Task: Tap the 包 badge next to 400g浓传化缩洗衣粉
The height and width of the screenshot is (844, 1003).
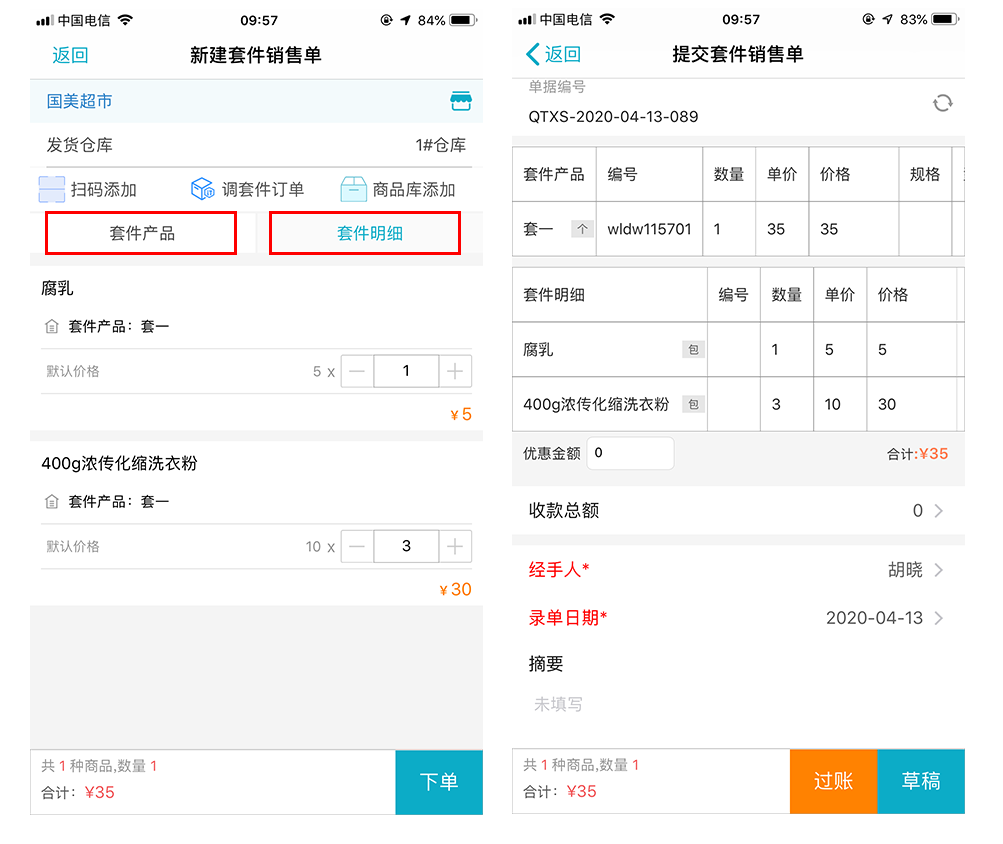Action: click(x=693, y=404)
